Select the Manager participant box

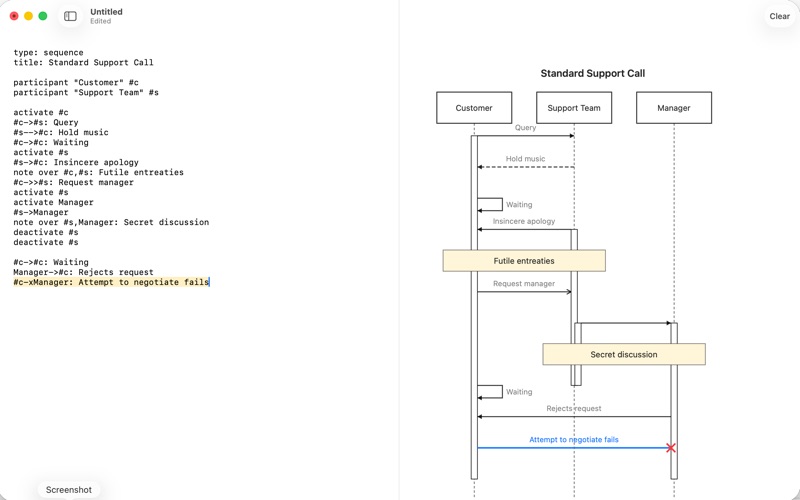[x=673, y=108]
